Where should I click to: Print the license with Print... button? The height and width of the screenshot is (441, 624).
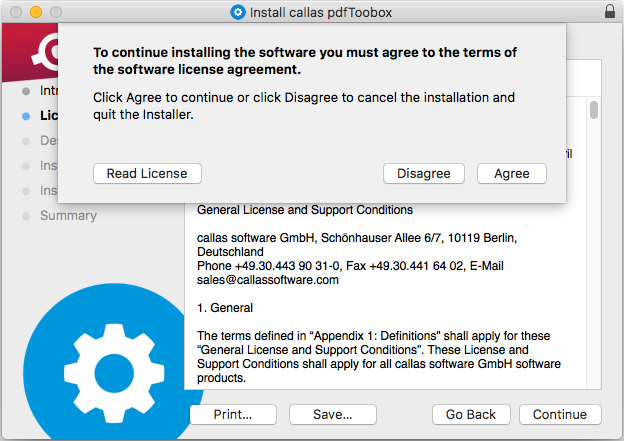[x=233, y=414]
